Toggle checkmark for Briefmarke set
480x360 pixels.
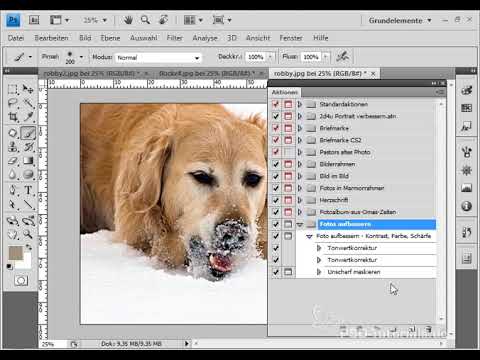click(276, 128)
